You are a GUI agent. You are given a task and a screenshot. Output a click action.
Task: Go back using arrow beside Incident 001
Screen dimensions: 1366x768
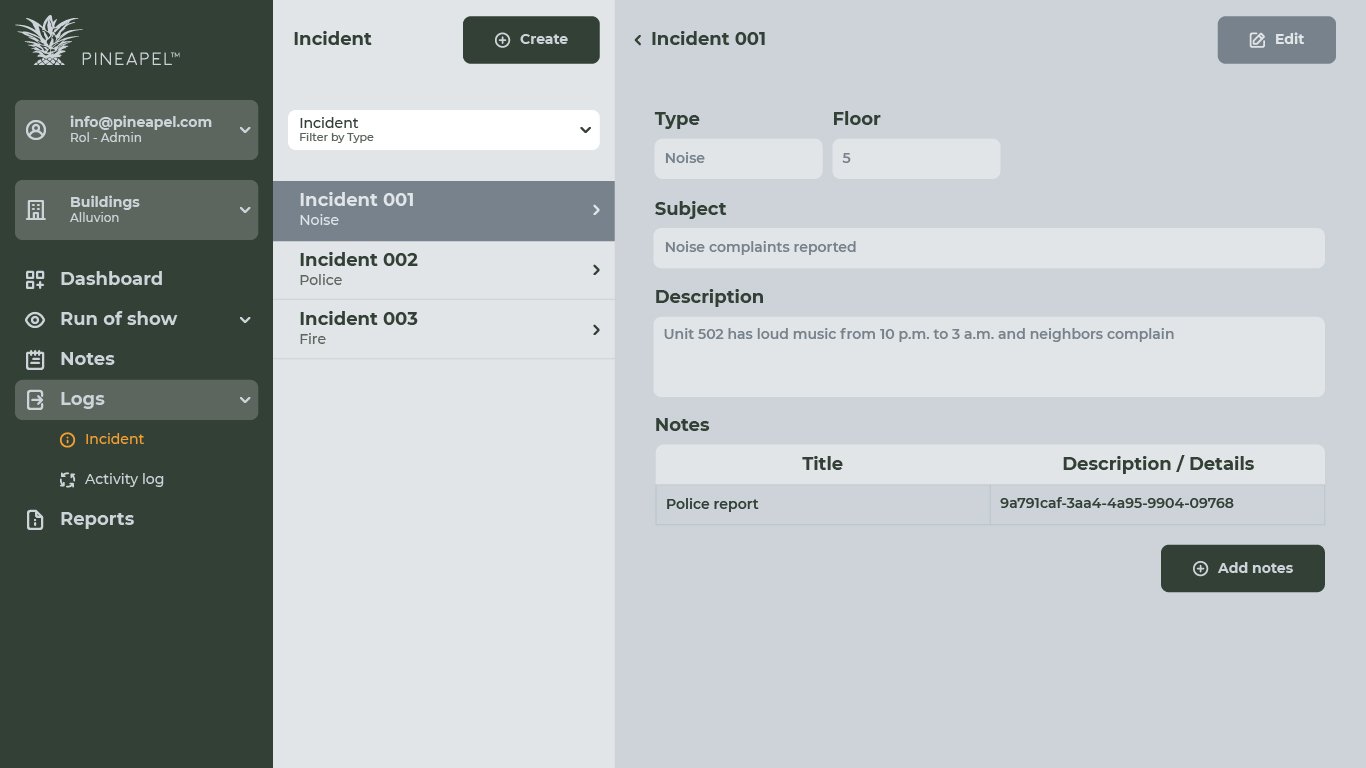[x=638, y=40]
